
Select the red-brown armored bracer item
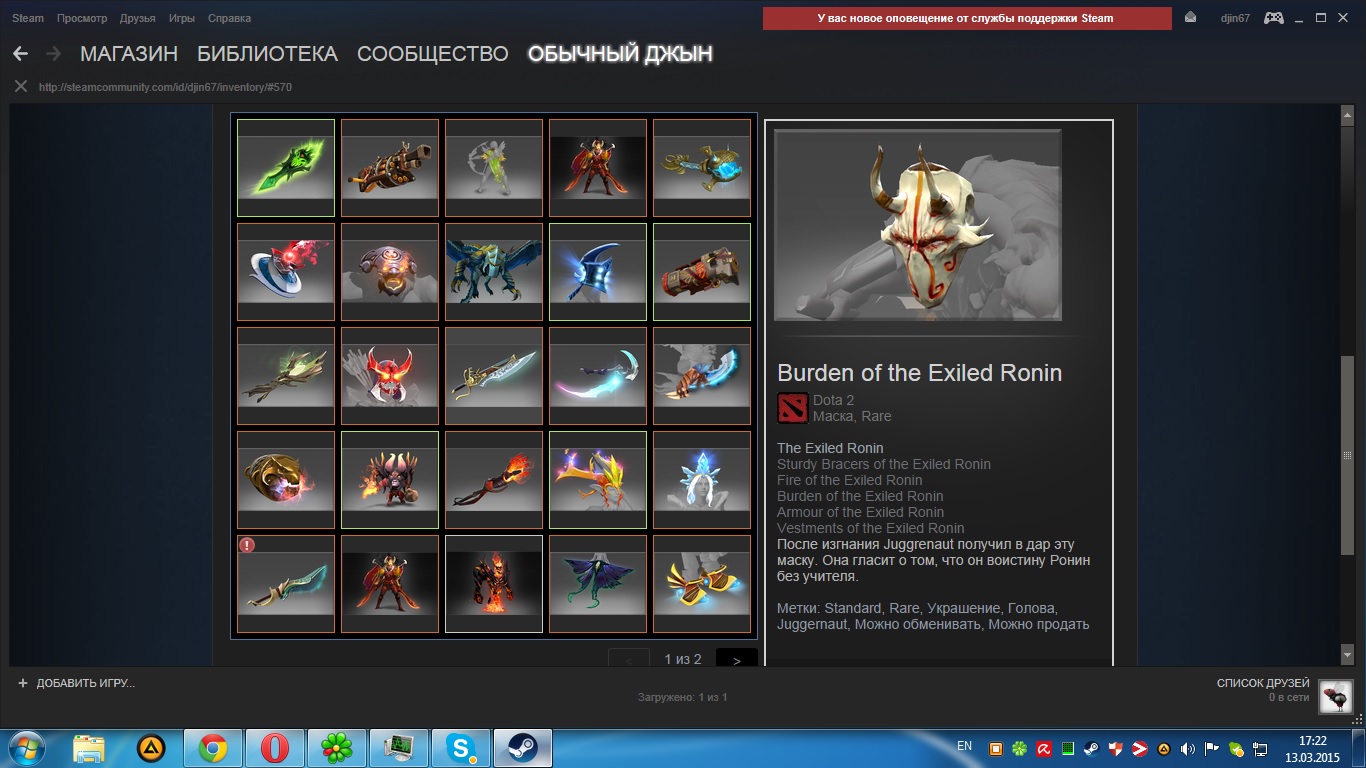(x=702, y=272)
